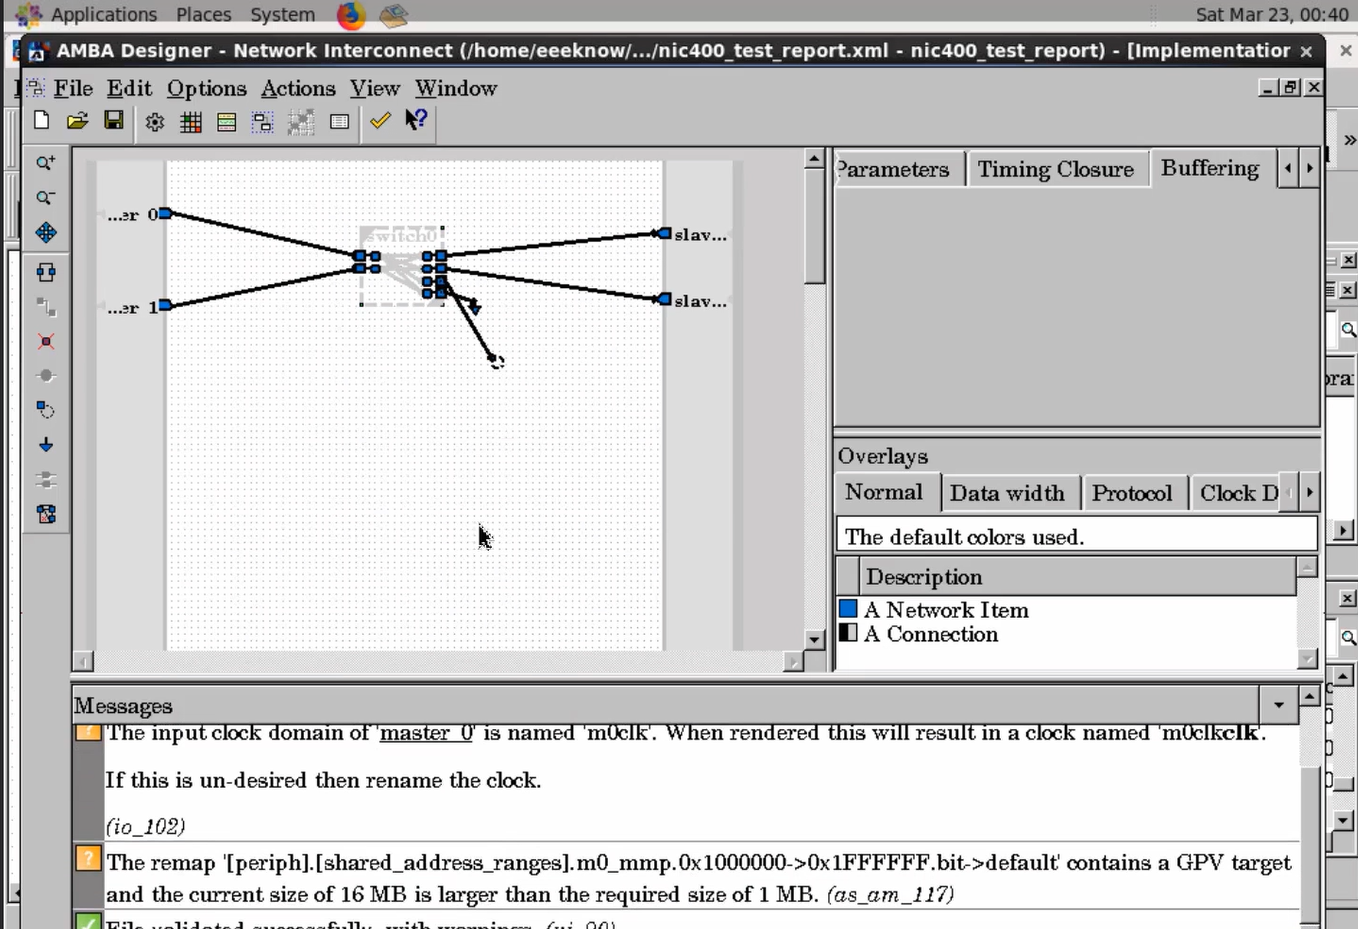Open the Edit menu
The height and width of the screenshot is (929, 1358).
(x=129, y=88)
